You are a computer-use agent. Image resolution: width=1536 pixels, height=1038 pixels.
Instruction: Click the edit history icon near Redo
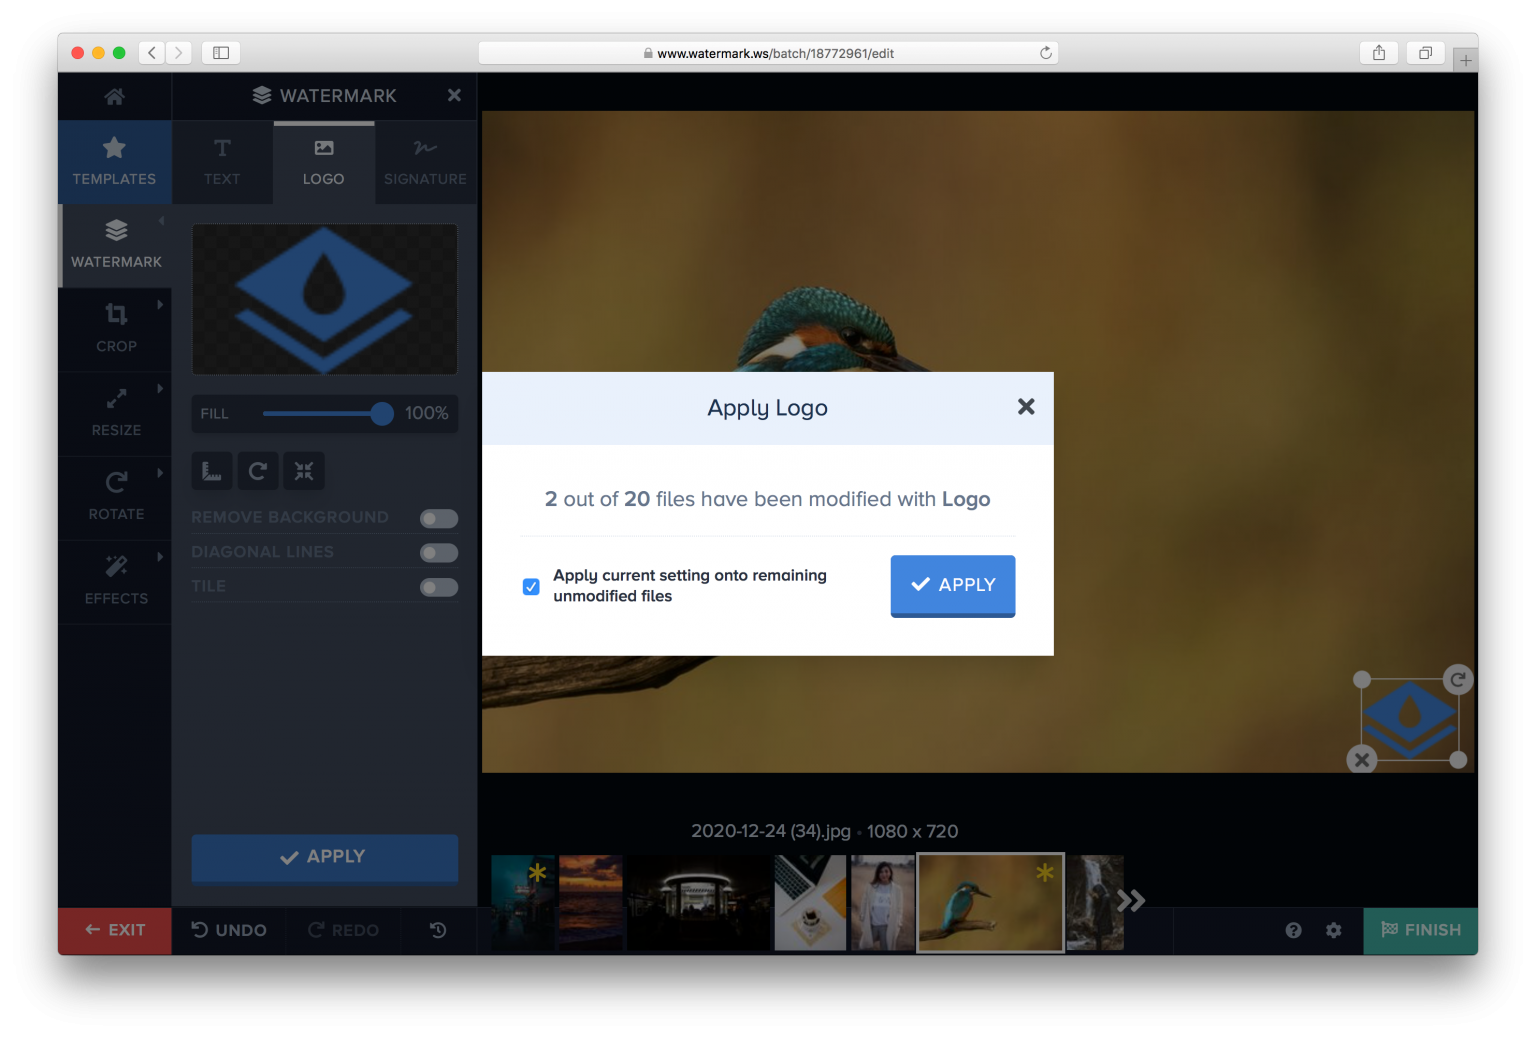(x=438, y=930)
